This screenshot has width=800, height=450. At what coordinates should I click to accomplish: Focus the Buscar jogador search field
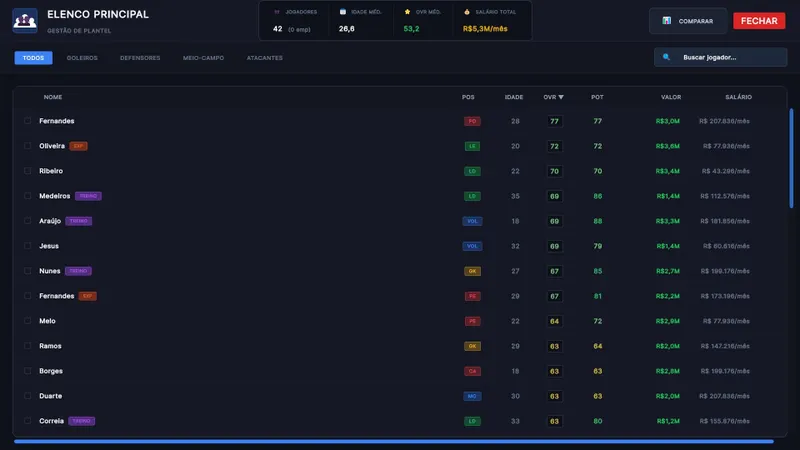[x=720, y=57]
